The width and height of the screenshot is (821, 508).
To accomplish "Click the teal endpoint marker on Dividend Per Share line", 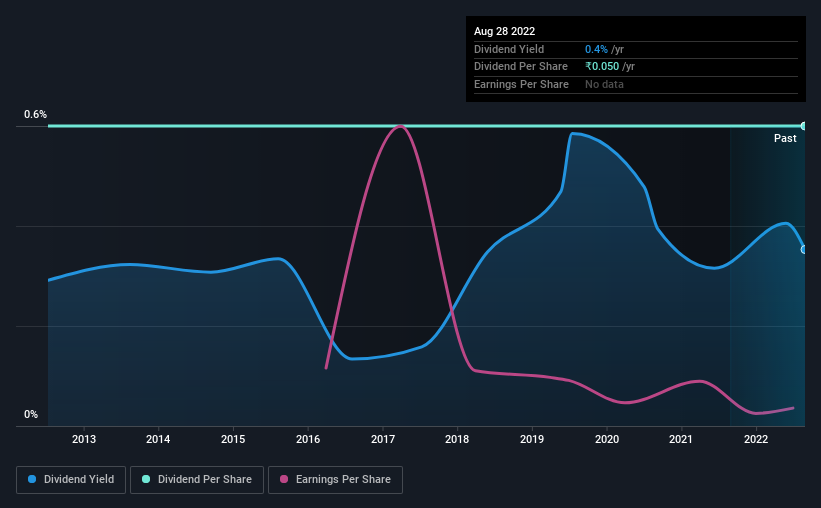I will tap(804, 126).
